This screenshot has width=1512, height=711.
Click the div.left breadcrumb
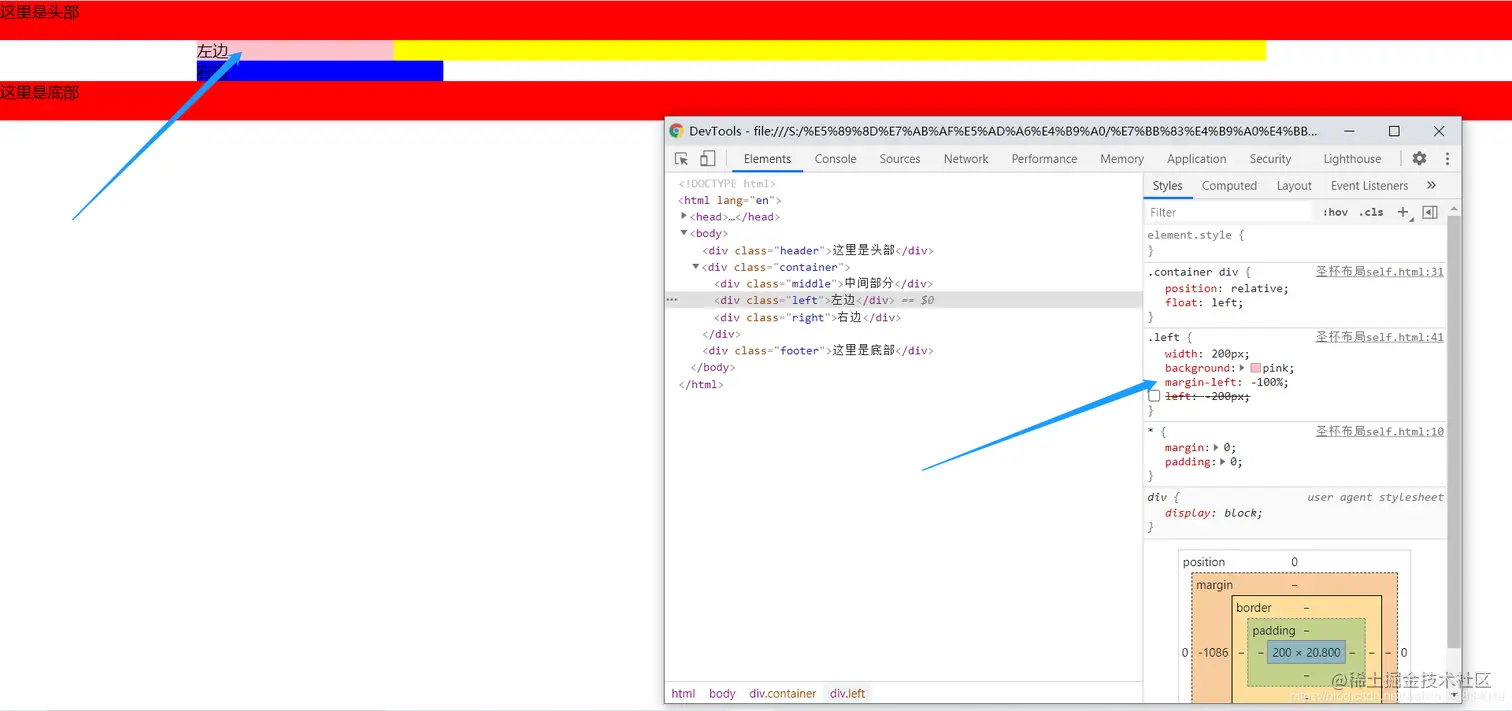[x=847, y=693]
